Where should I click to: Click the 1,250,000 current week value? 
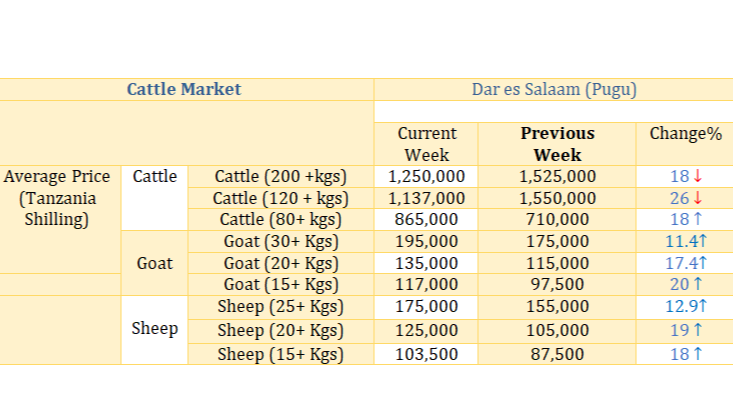point(426,177)
